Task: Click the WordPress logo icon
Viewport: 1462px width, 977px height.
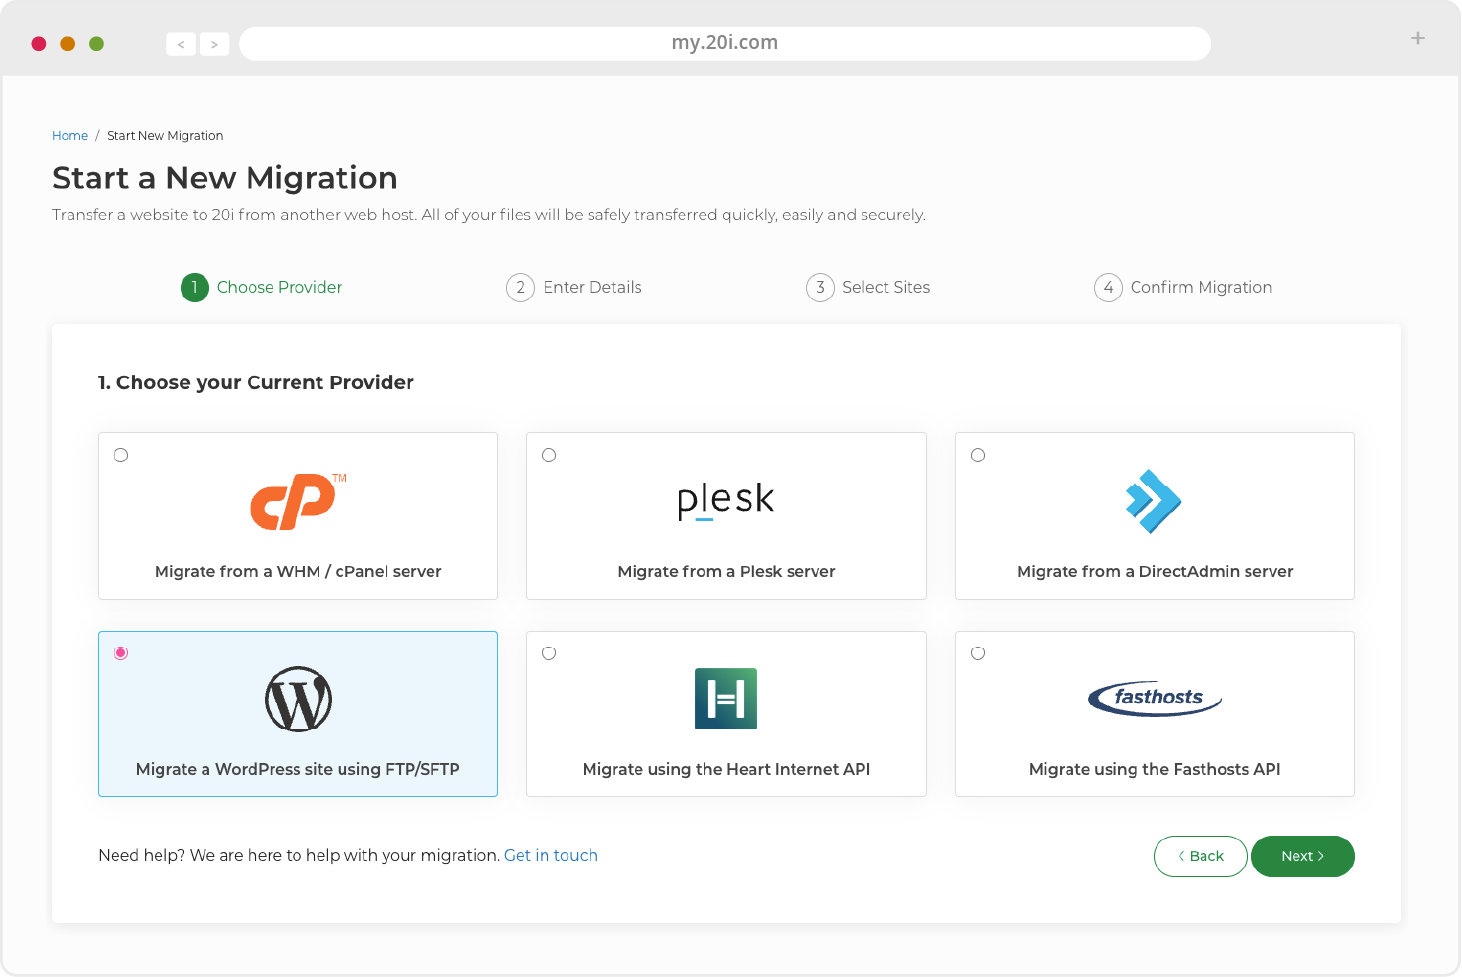Action: 298,699
